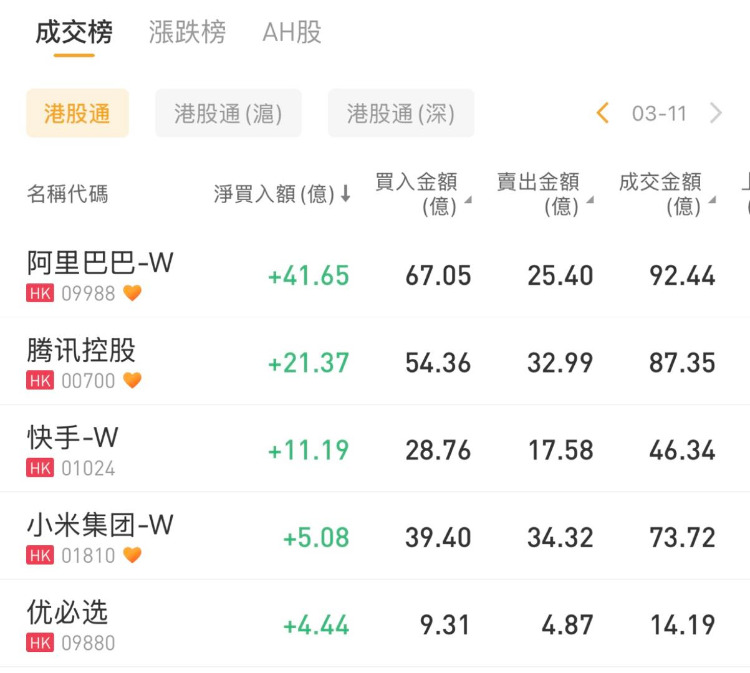
Task: Toggle favorite heart for 01810
Action: (132, 555)
